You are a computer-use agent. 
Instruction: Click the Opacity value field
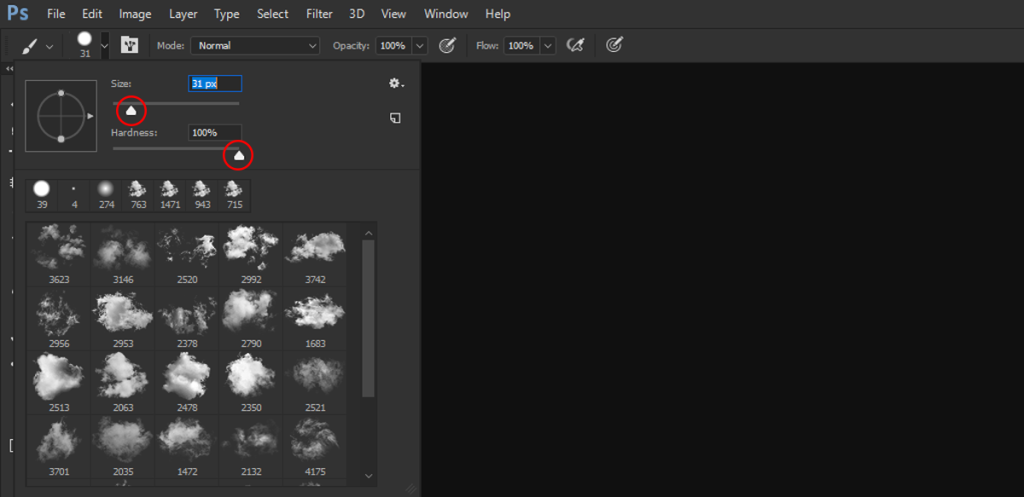pyautogui.click(x=393, y=46)
